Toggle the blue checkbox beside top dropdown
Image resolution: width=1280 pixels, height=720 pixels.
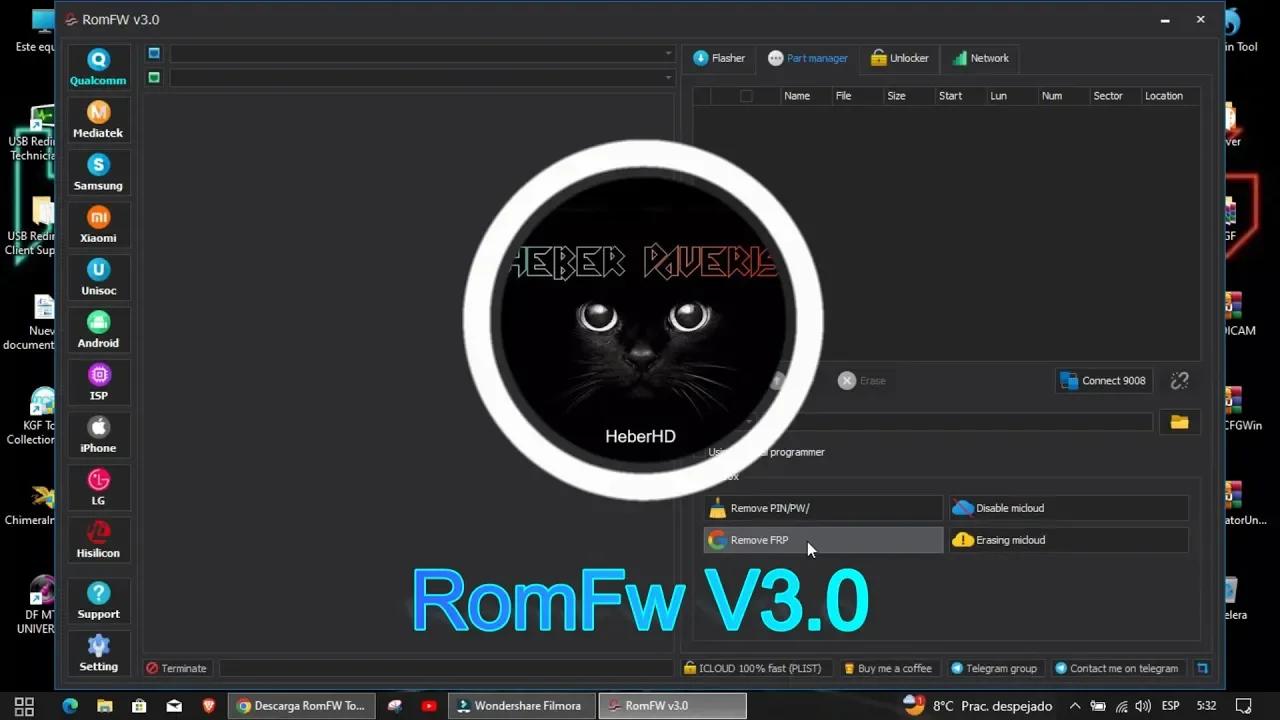pyautogui.click(x=154, y=53)
